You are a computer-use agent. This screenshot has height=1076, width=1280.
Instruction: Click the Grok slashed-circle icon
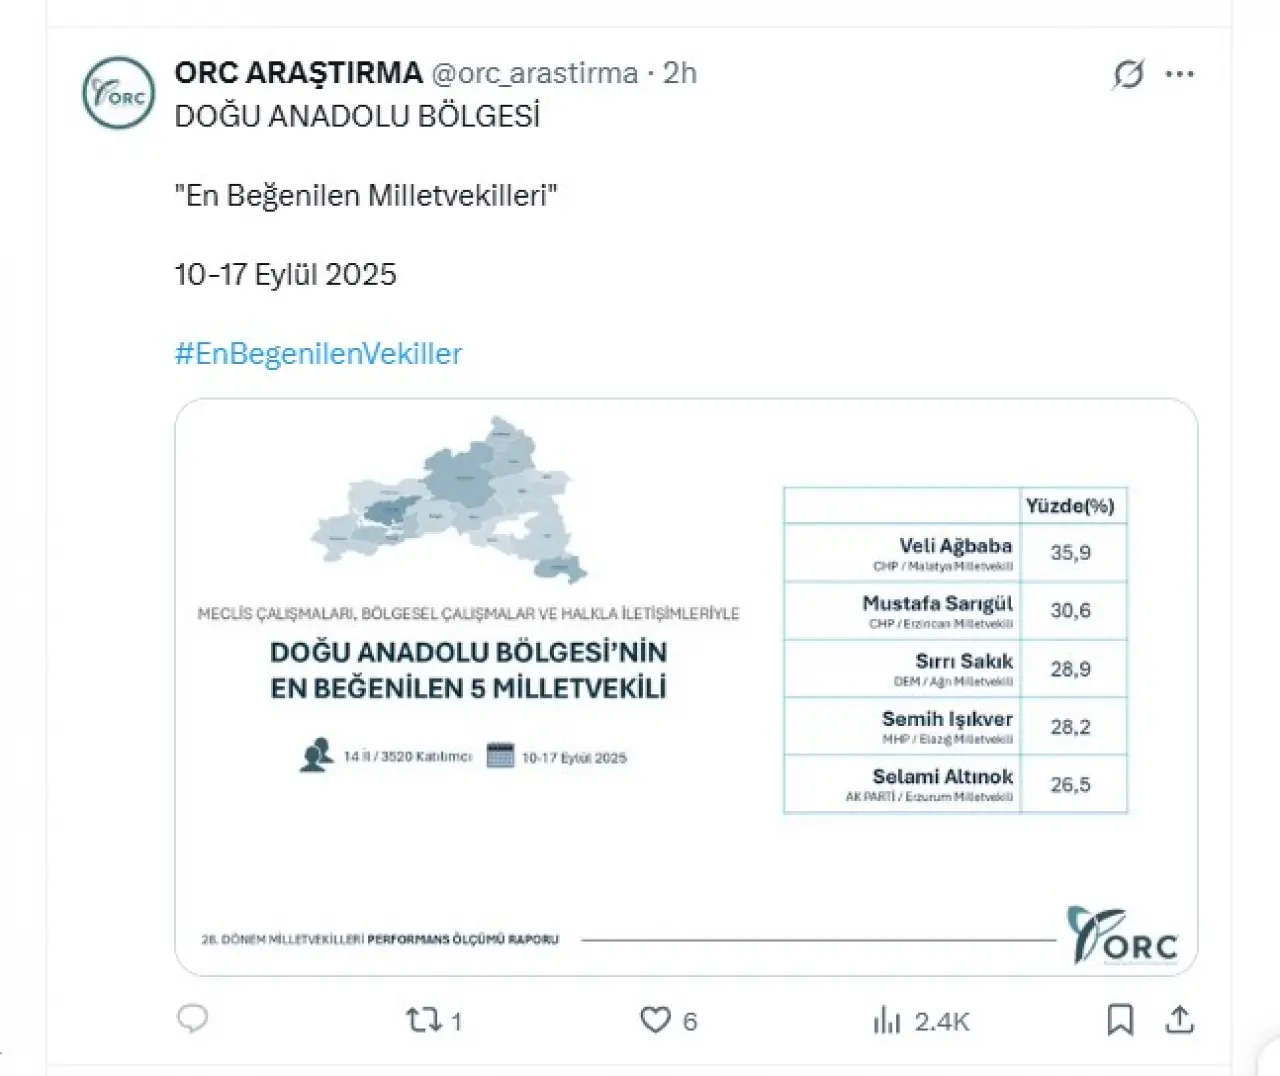tap(1128, 74)
